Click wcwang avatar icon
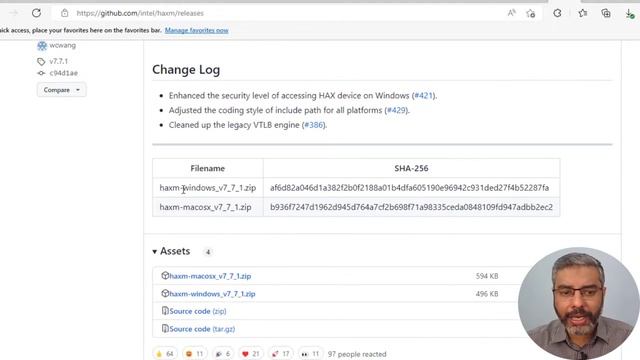The image size is (640, 360). [x=42, y=46]
